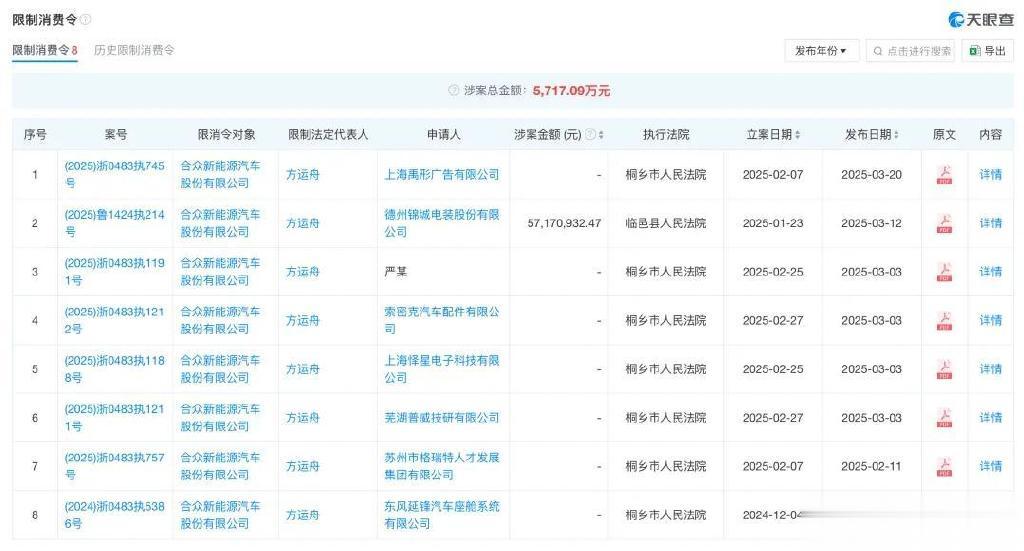Select total amount 5,717.09万元
Viewport: 1024px width, 551px height.
(x=571, y=91)
